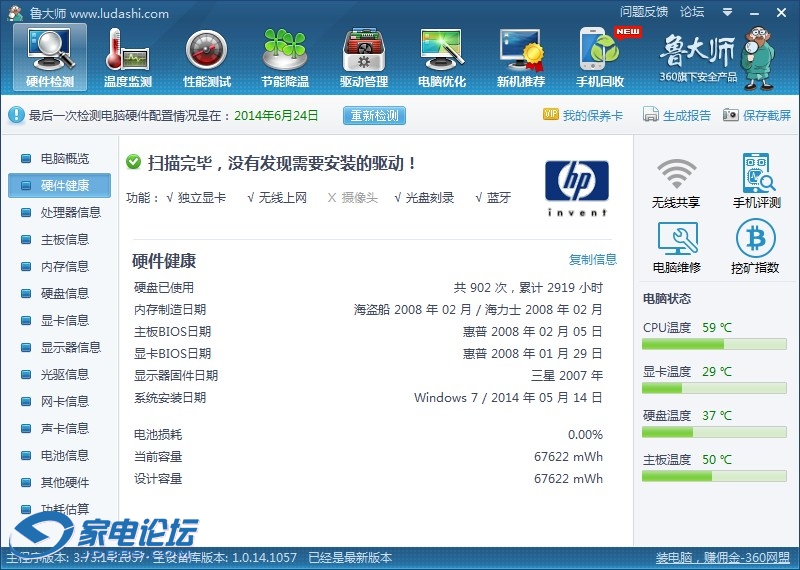Select 网卡信息 in the sidebar
Screen dimensions: 800x570
[59, 402]
